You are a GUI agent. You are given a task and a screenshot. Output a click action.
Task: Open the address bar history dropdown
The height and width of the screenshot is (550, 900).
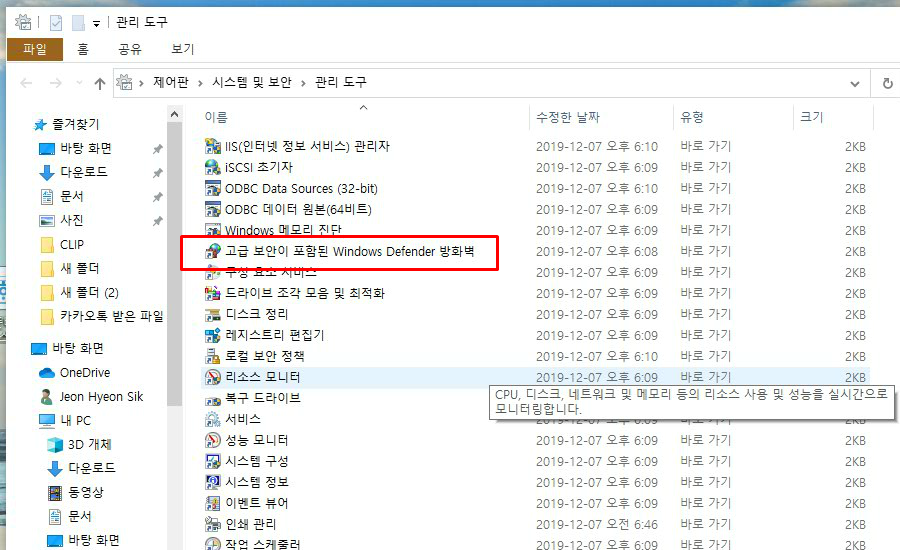coord(855,84)
